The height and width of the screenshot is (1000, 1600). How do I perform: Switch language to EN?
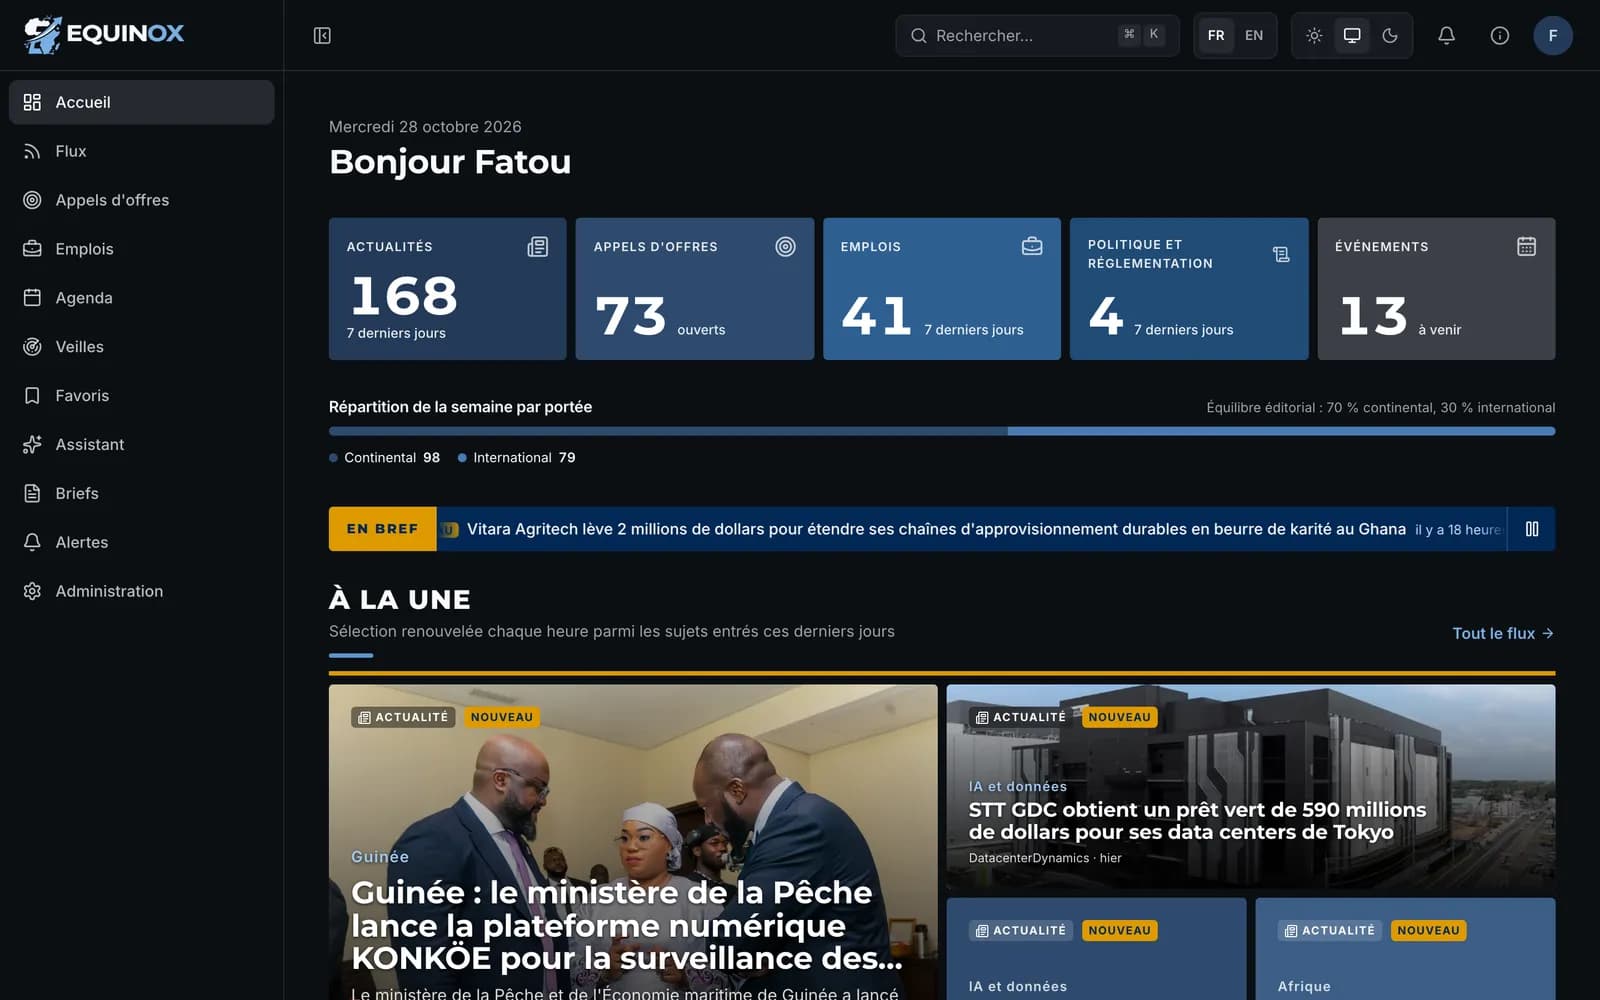click(x=1254, y=35)
